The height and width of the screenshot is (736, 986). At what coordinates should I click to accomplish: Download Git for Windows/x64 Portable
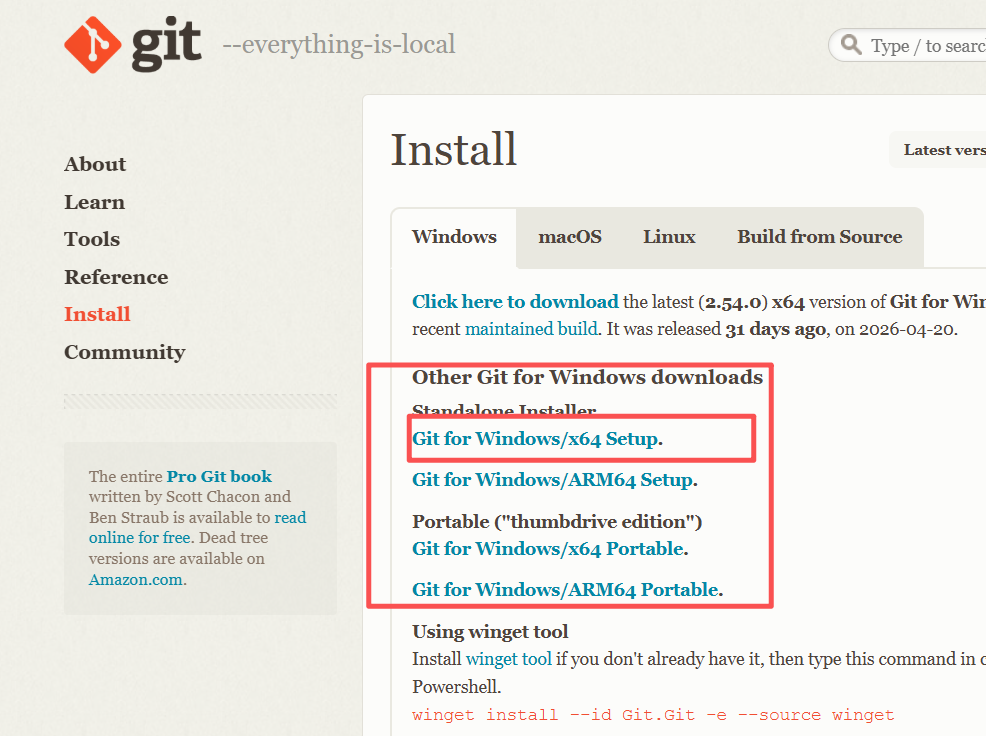550,549
